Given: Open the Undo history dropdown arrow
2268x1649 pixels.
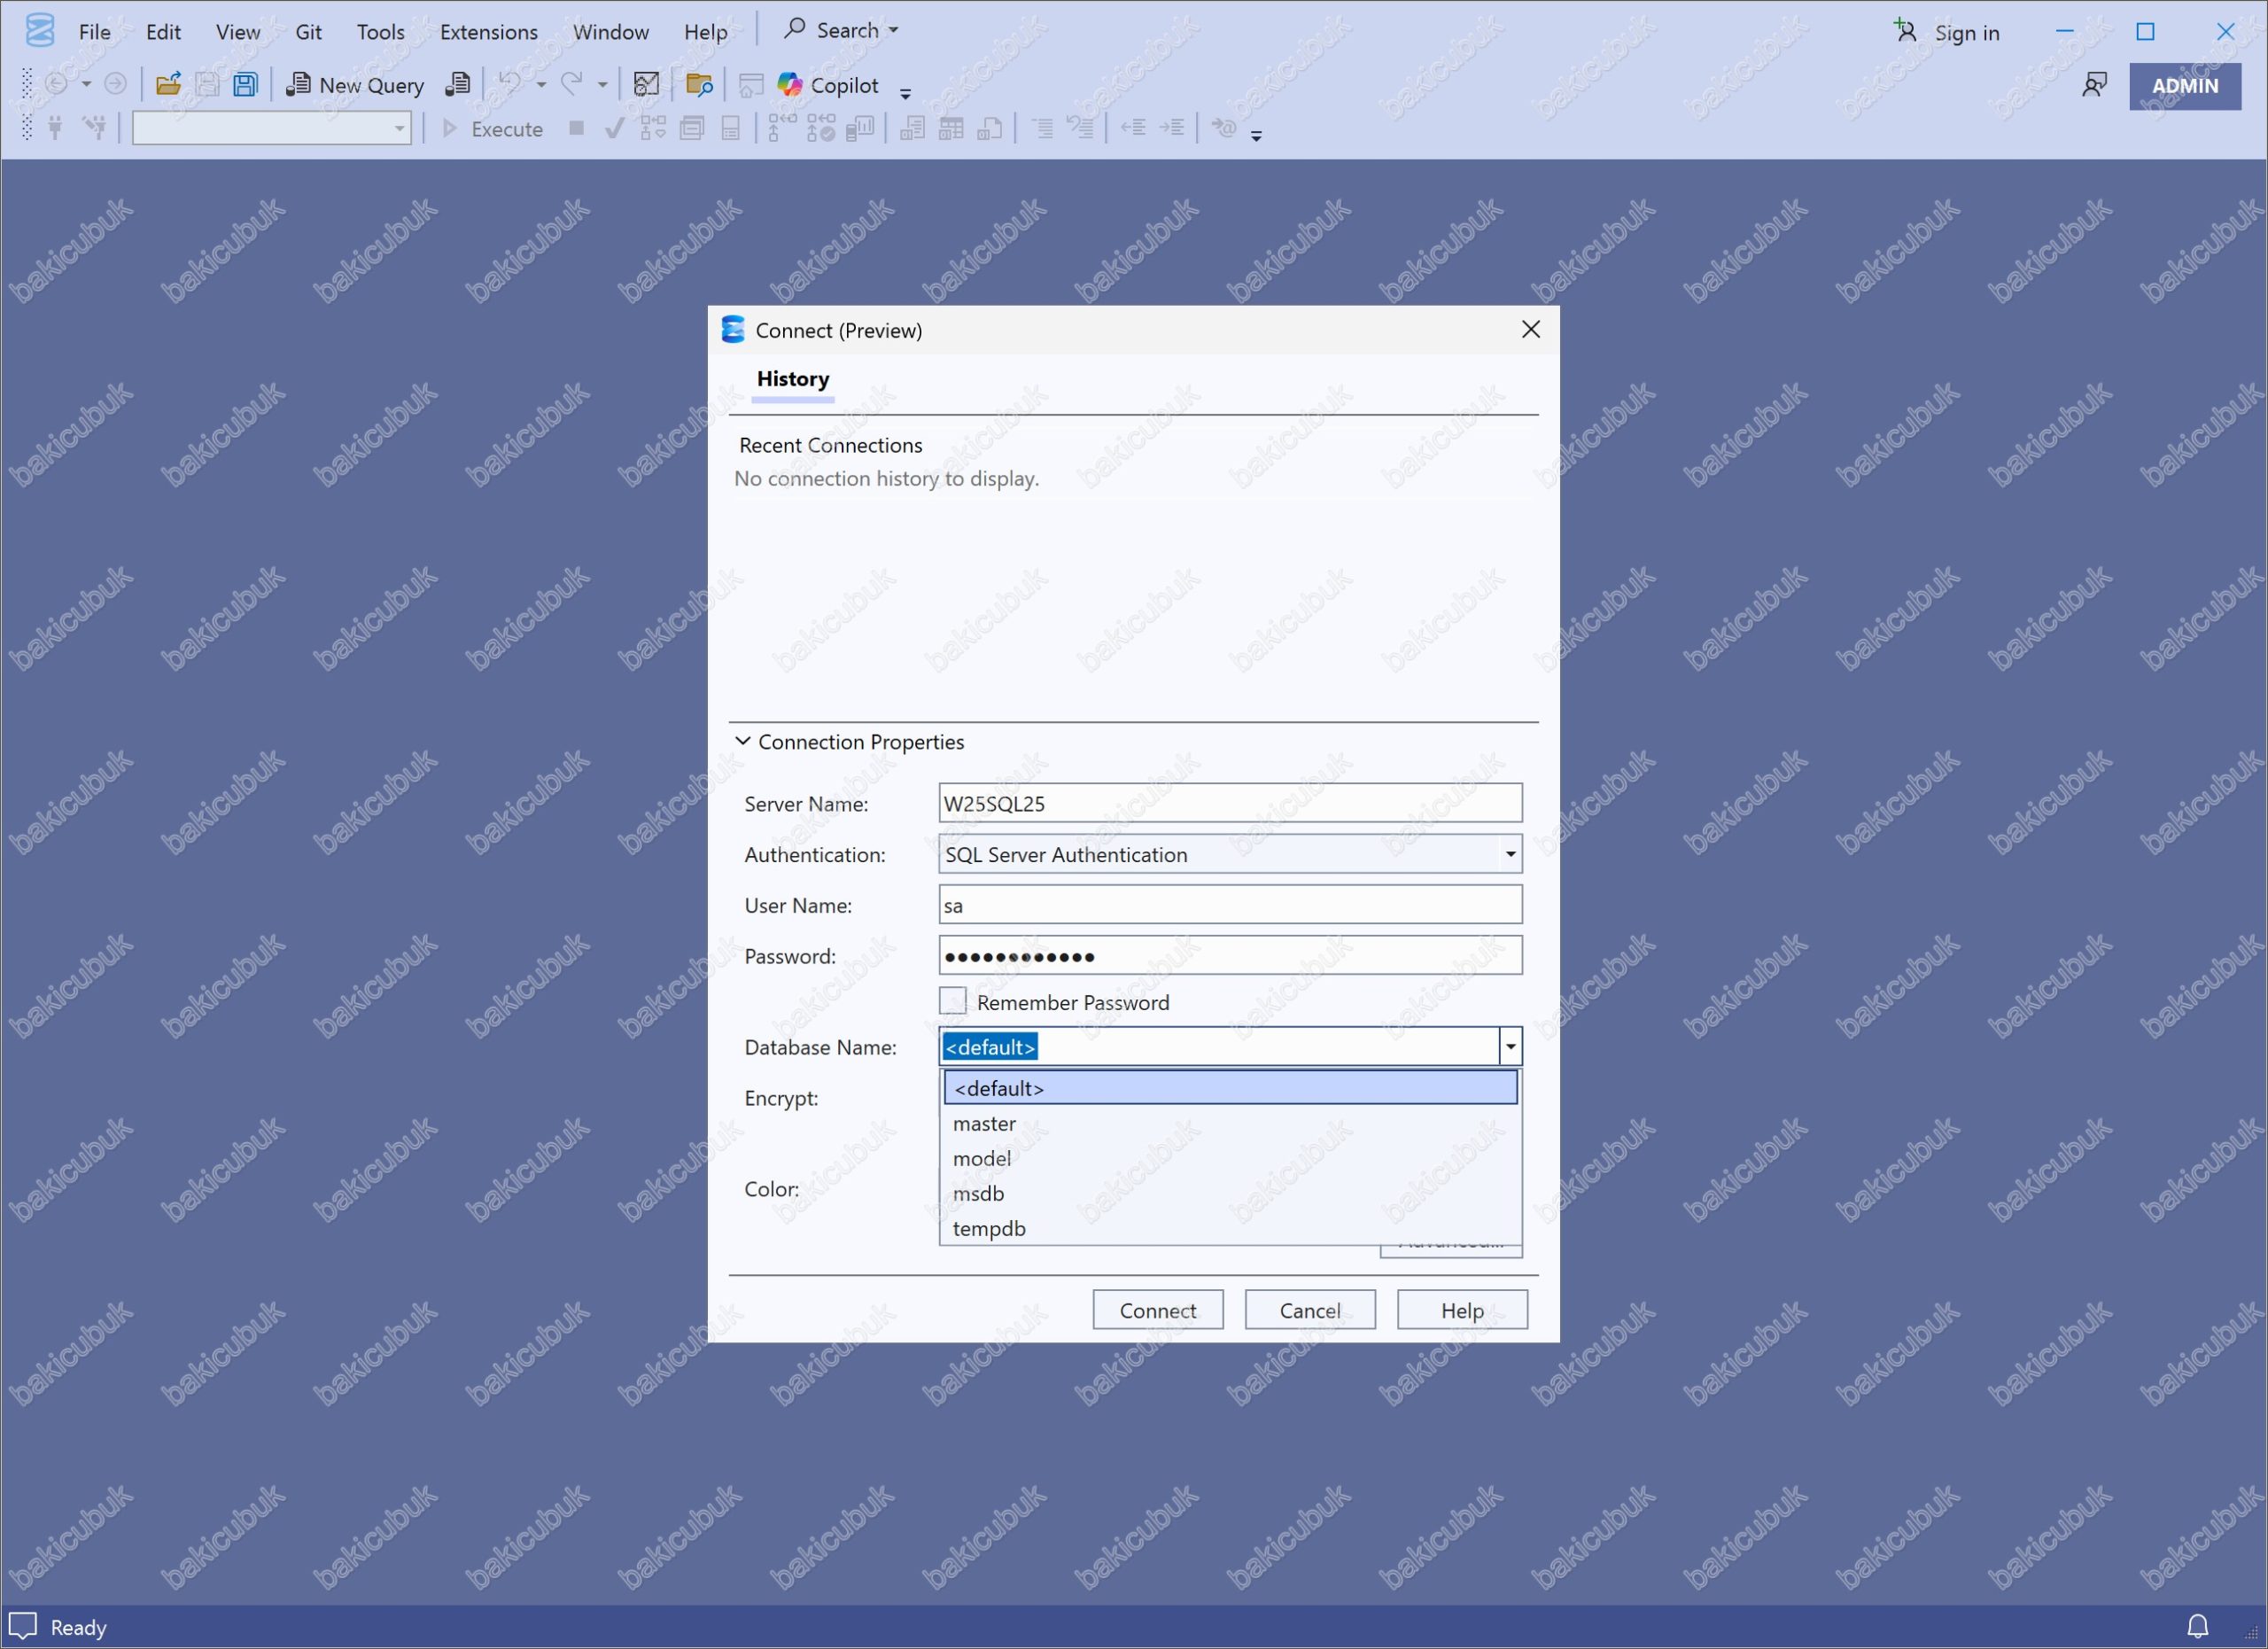Looking at the screenshot, I should [x=542, y=85].
